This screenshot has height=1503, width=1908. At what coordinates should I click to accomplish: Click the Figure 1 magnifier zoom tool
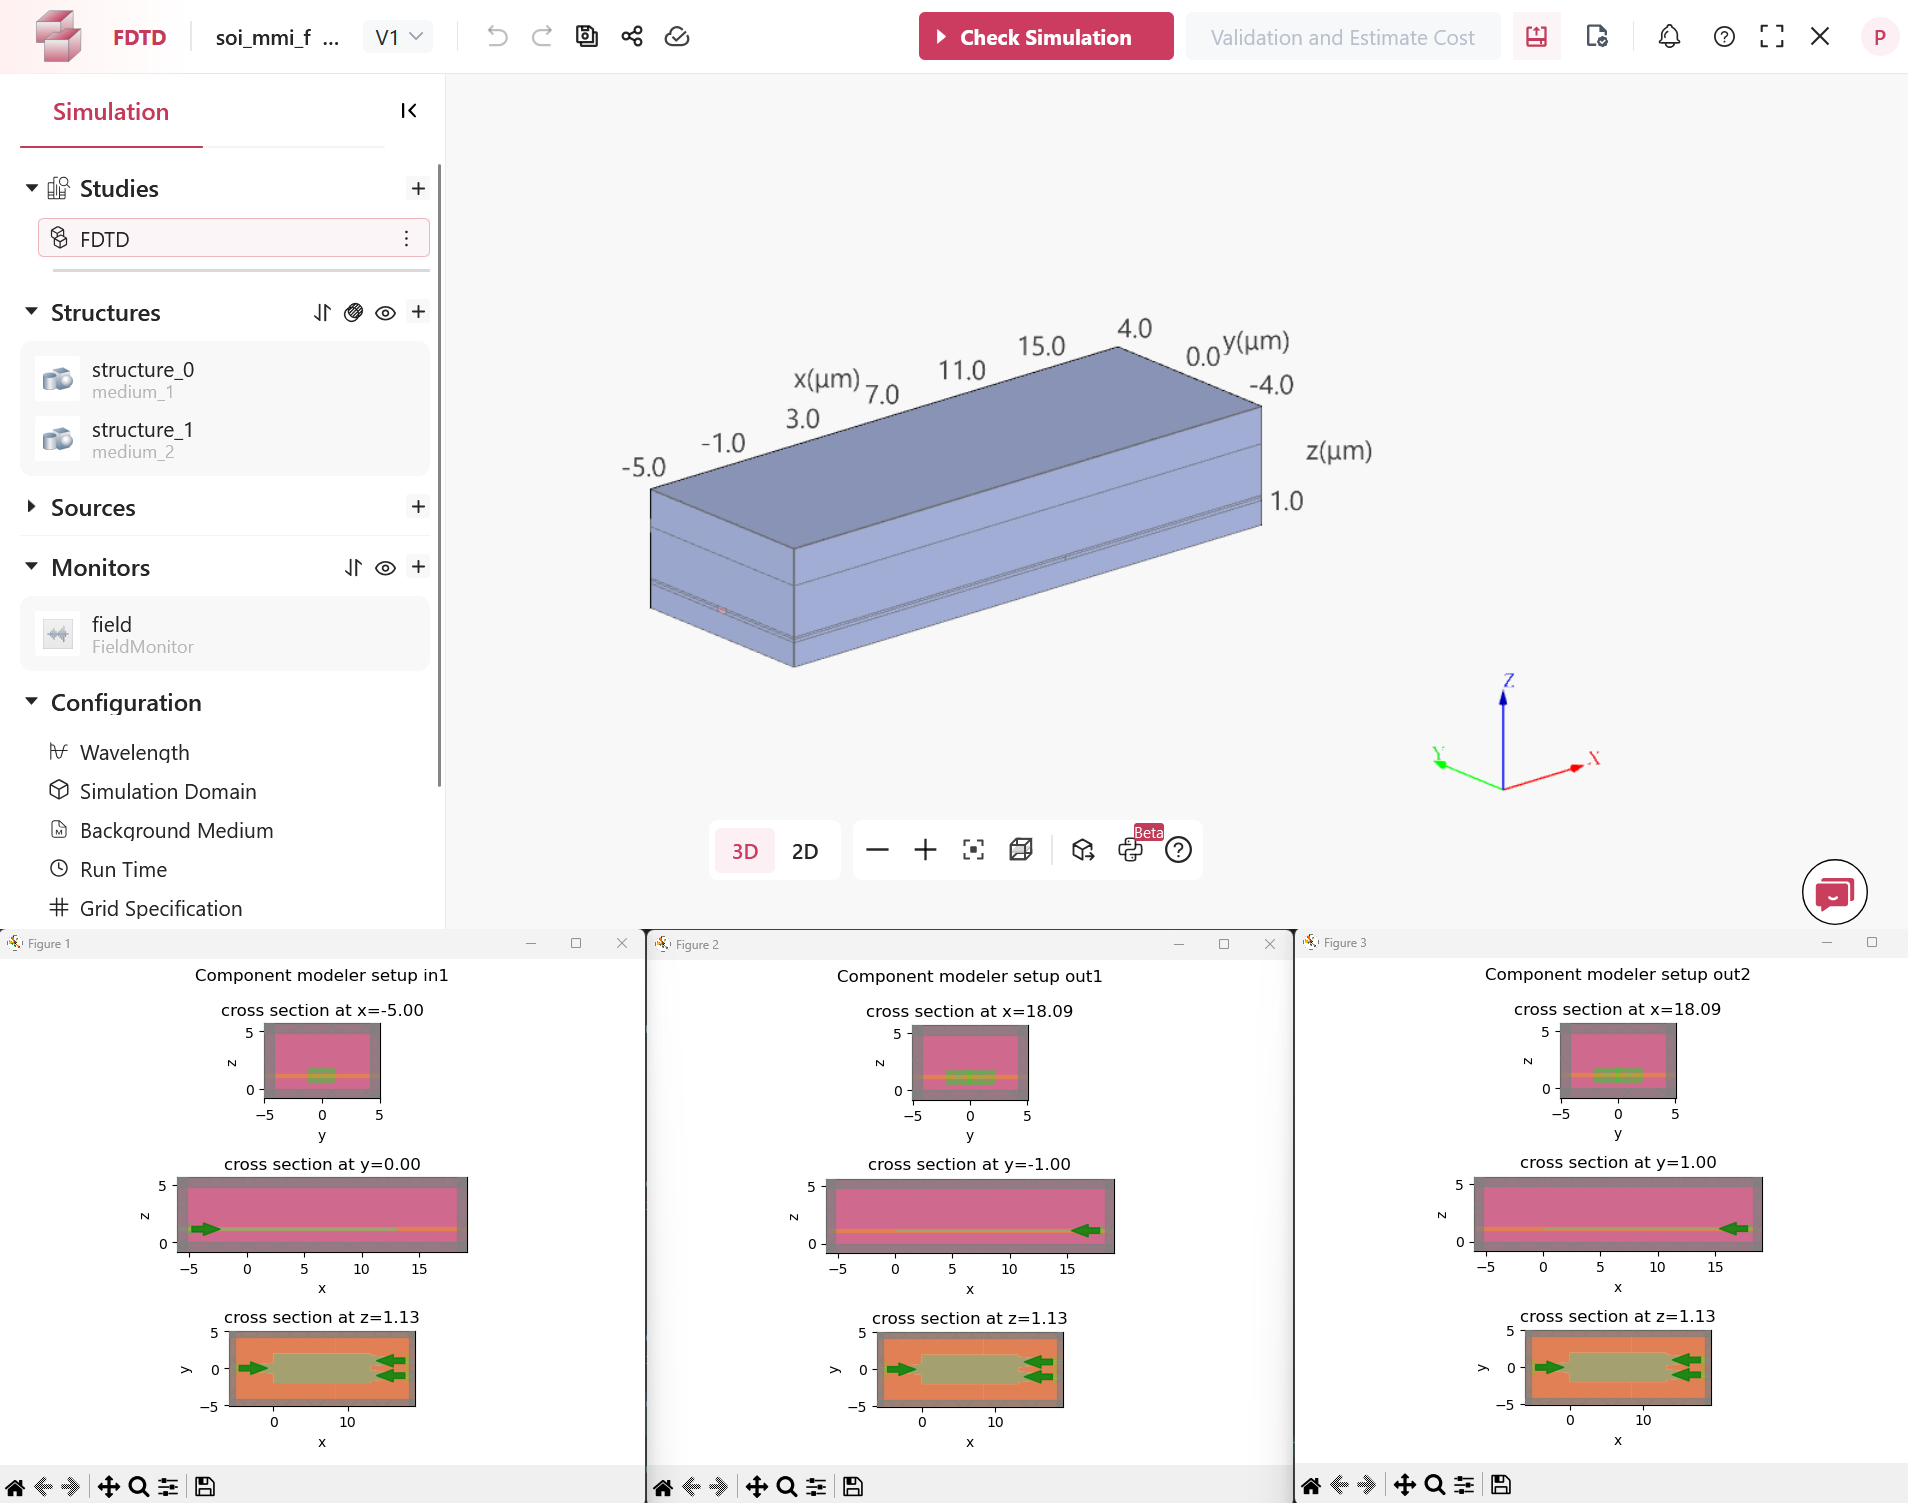(x=139, y=1486)
